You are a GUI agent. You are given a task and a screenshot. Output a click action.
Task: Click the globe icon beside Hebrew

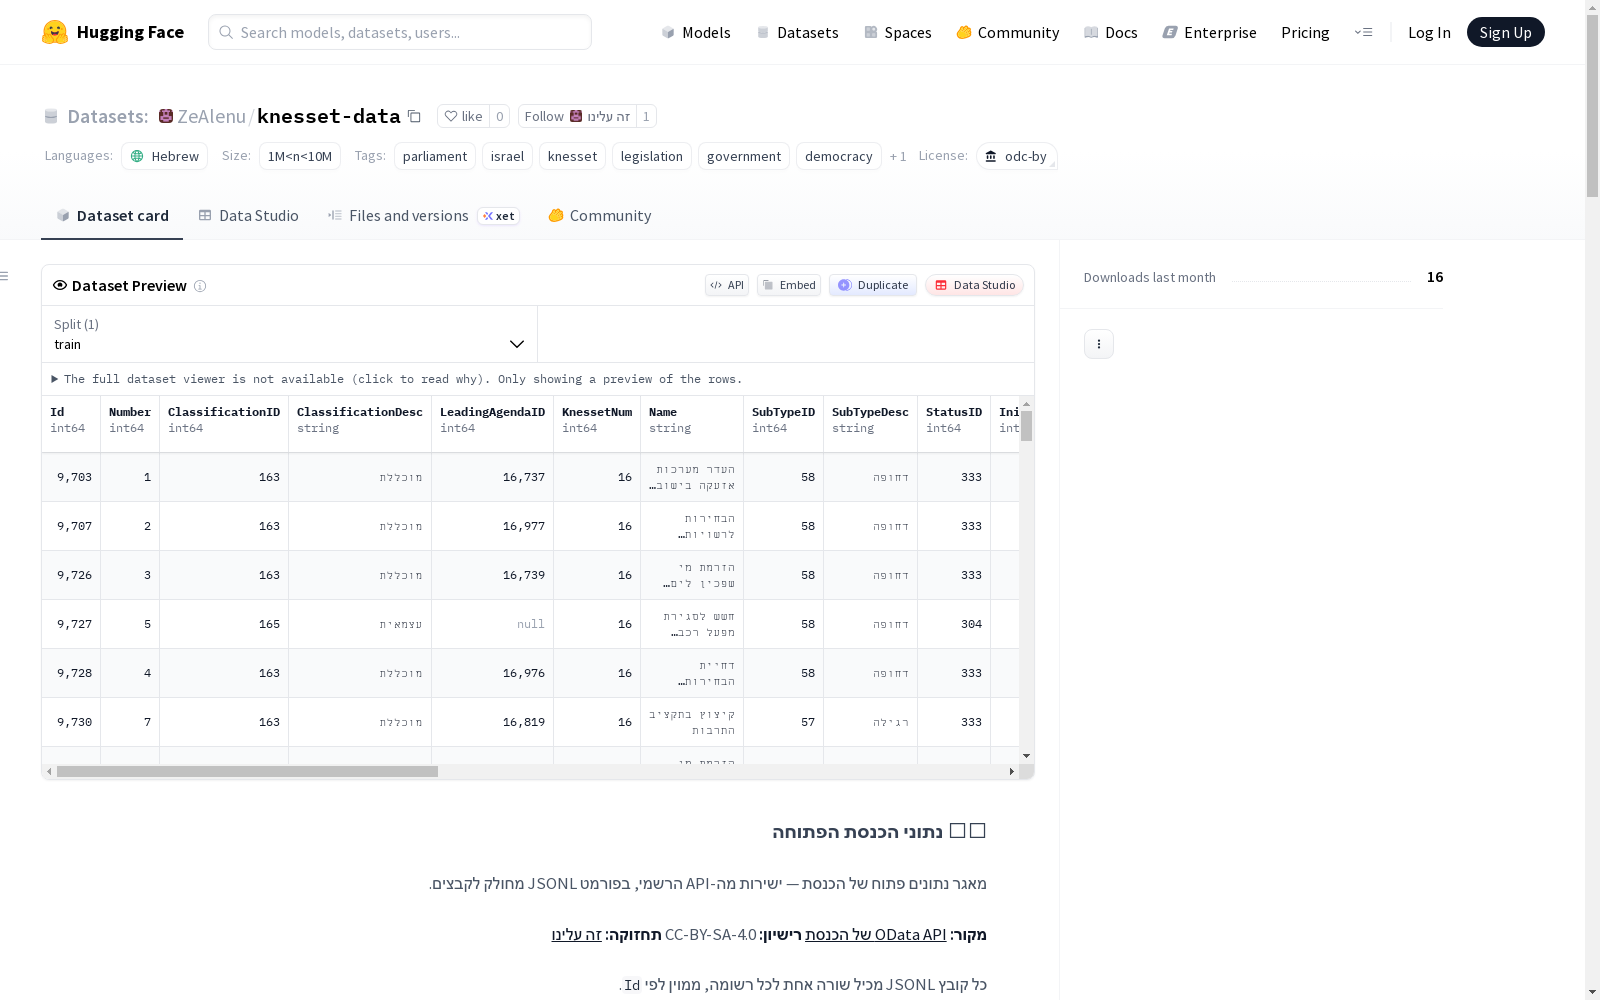pyautogui.click(x=137, y=156)
